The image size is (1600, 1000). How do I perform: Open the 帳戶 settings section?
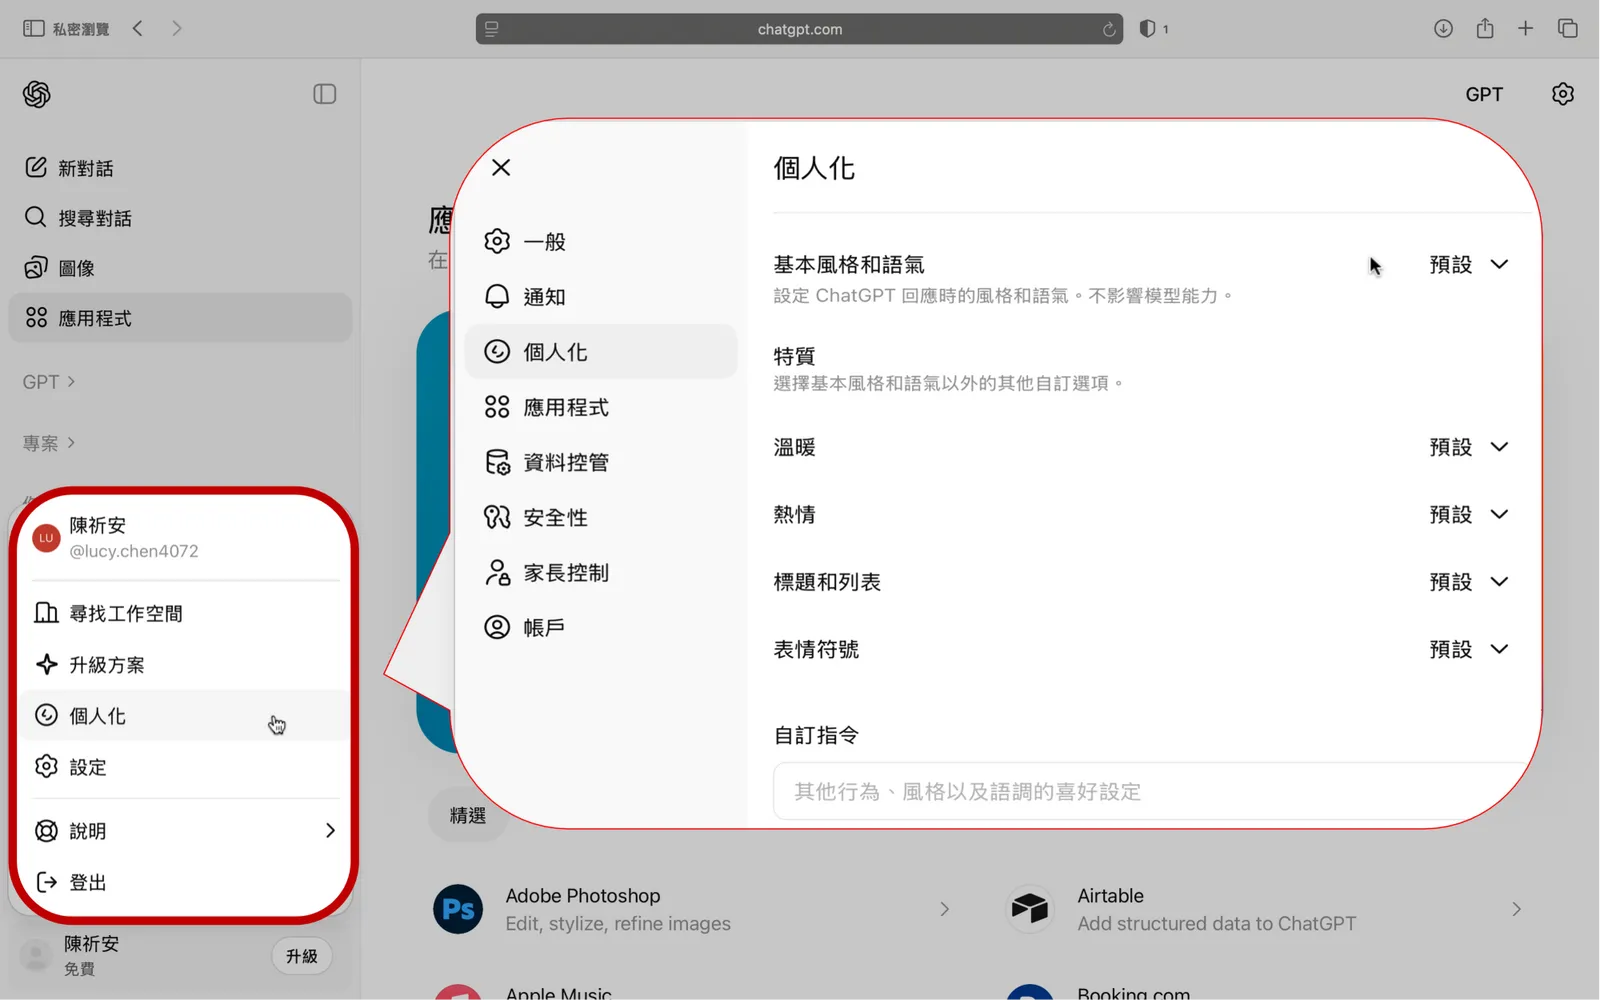pos(544,627)
